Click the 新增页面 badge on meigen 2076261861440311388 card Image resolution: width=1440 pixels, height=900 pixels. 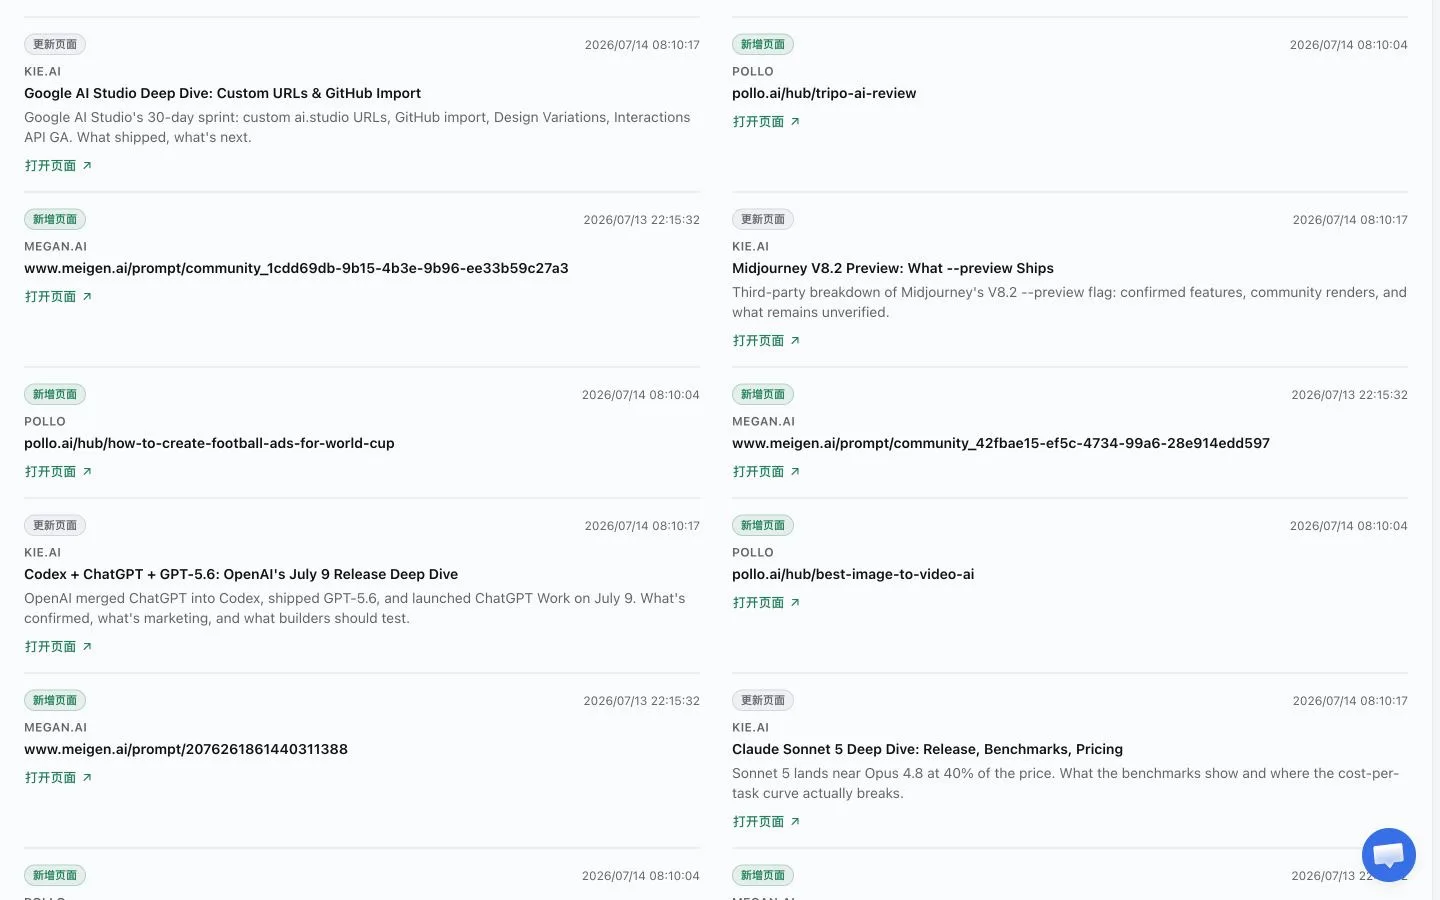[x=55, y=701]
